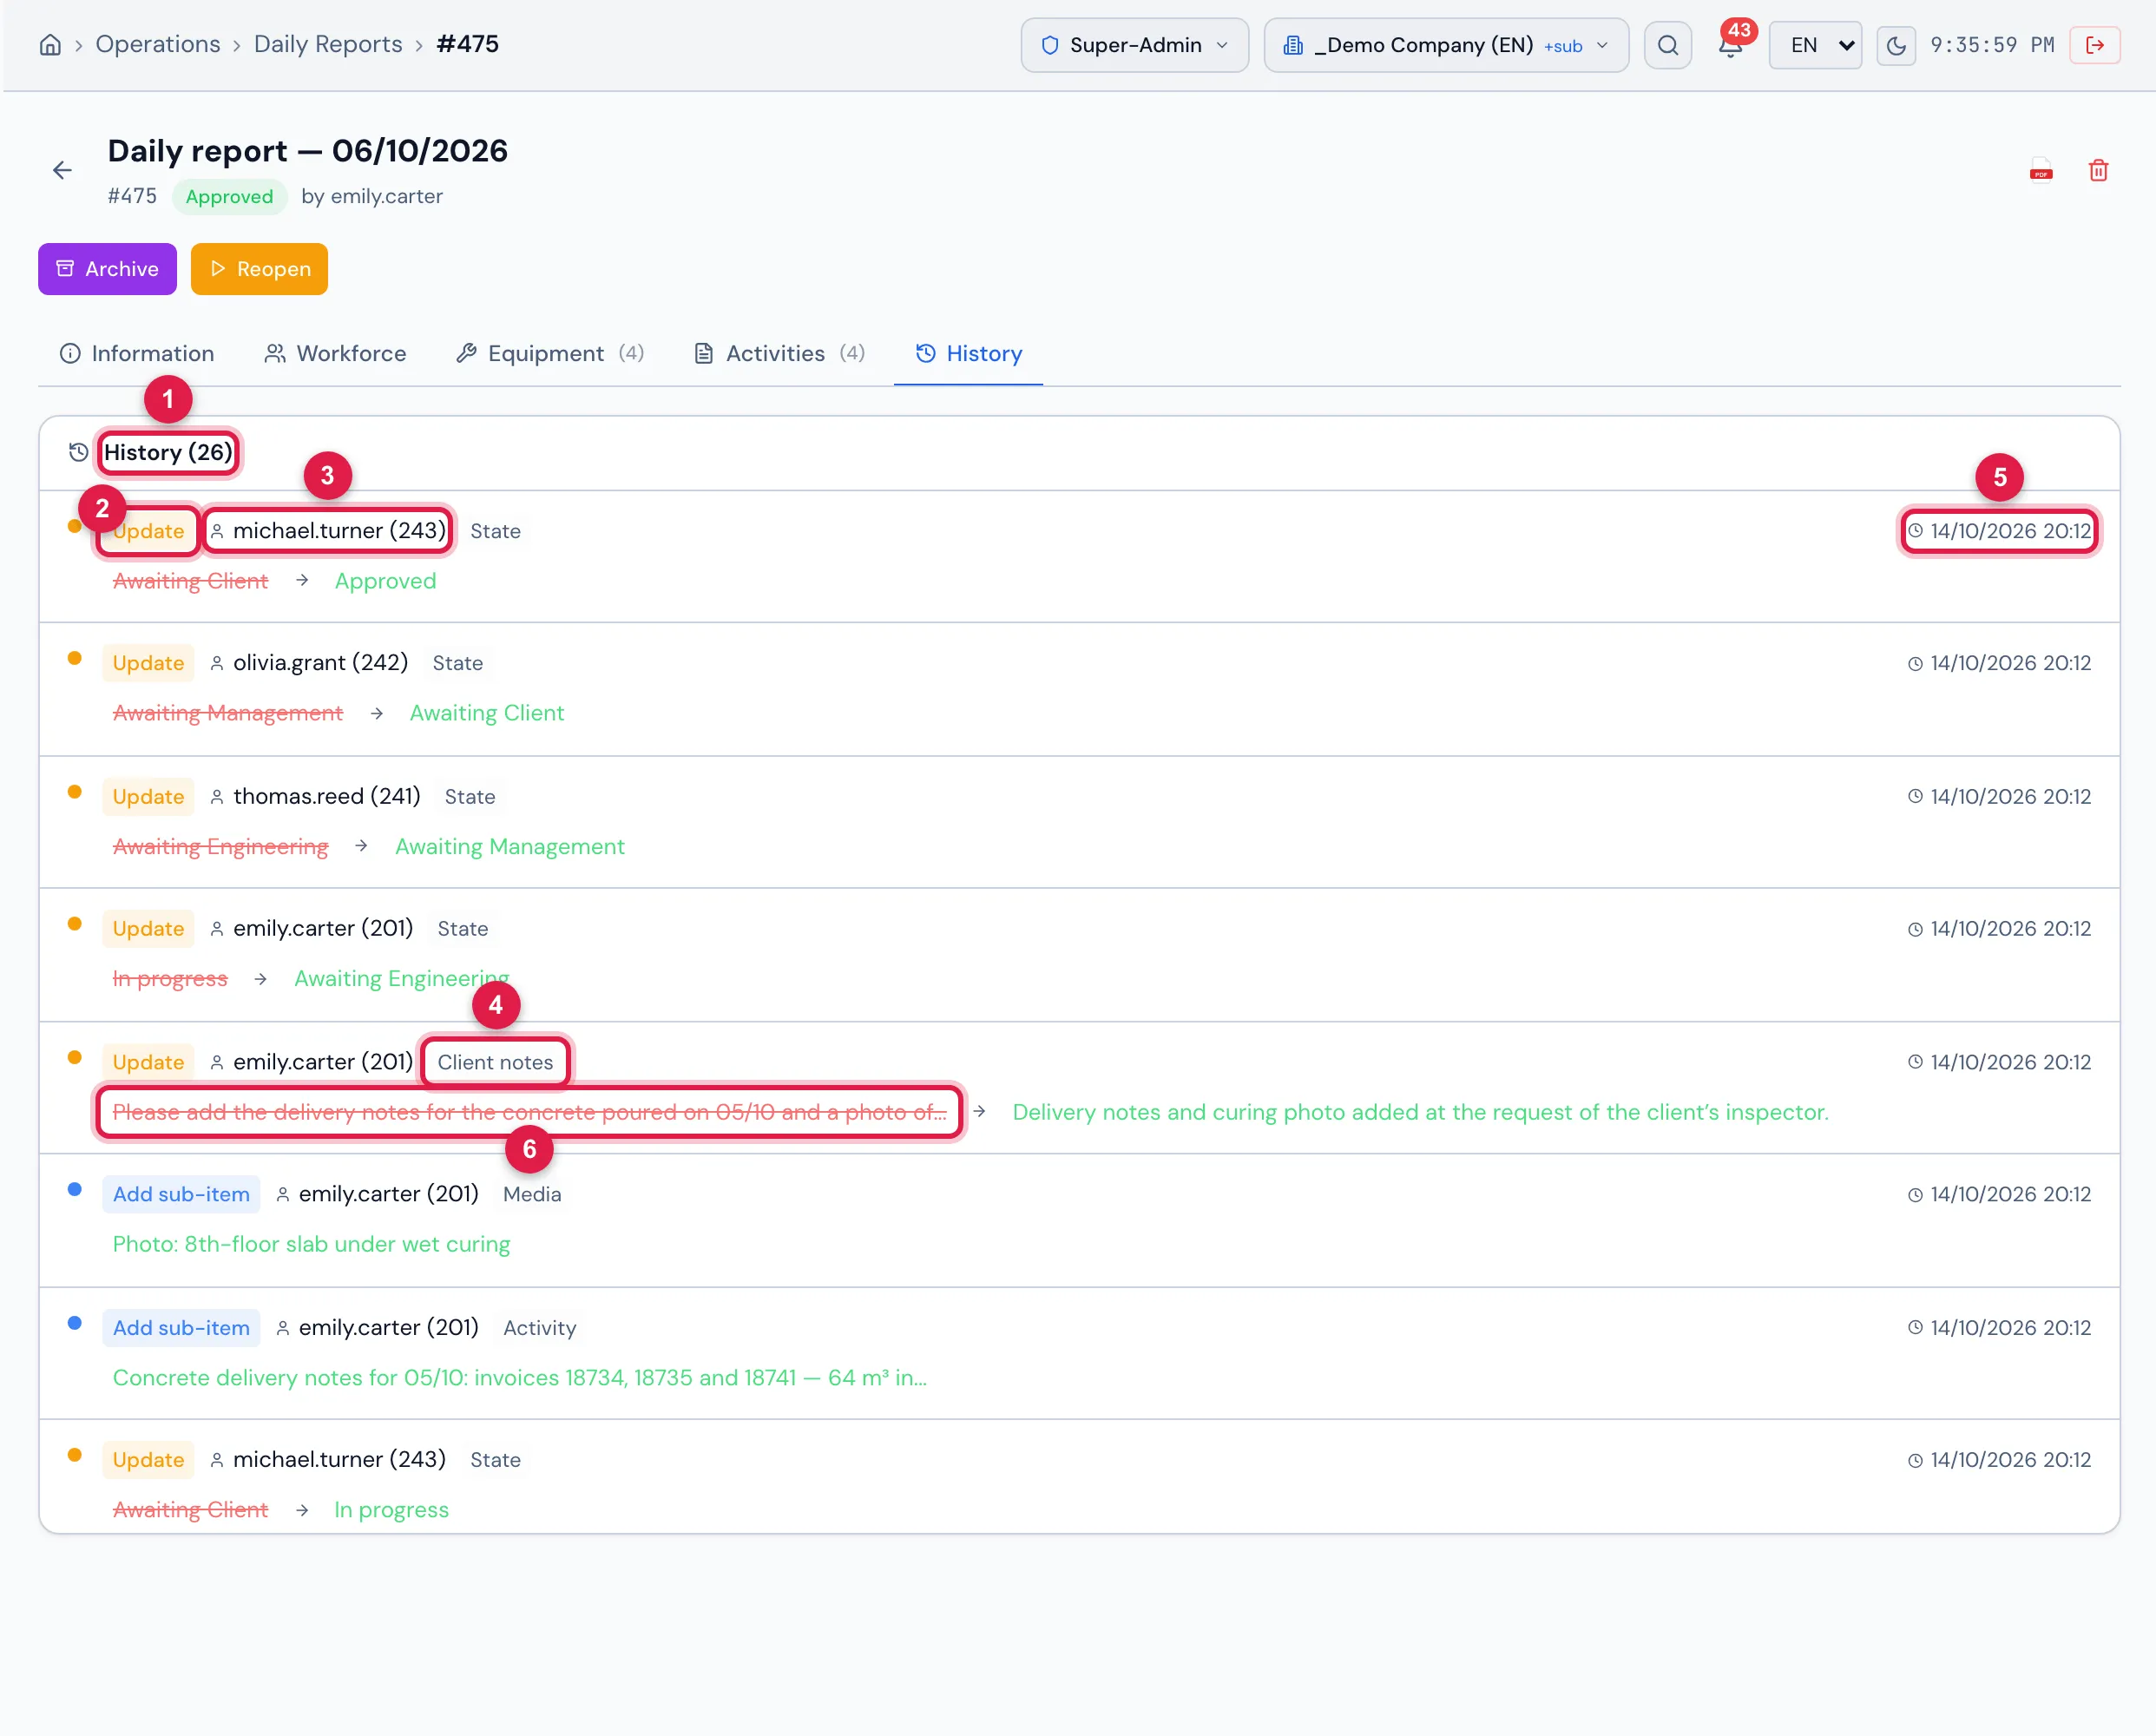Click the new value 'Awaiting Management'
2156x1736 pixels.
point(510,846)
